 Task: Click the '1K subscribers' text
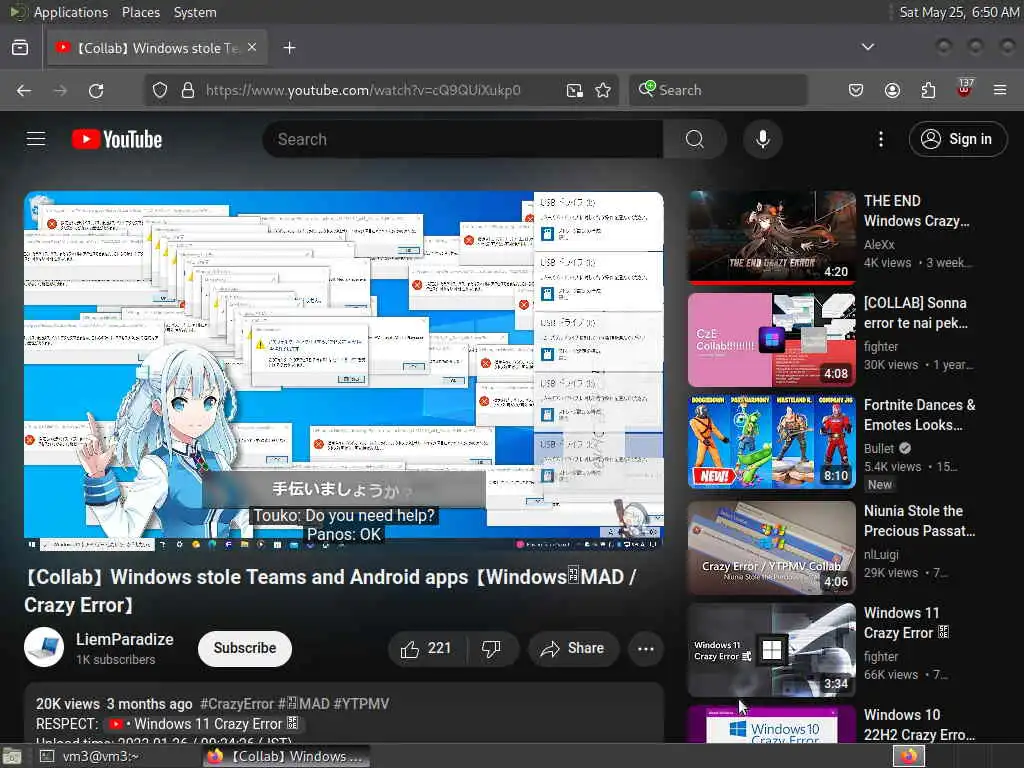click(x=116, y=660)
